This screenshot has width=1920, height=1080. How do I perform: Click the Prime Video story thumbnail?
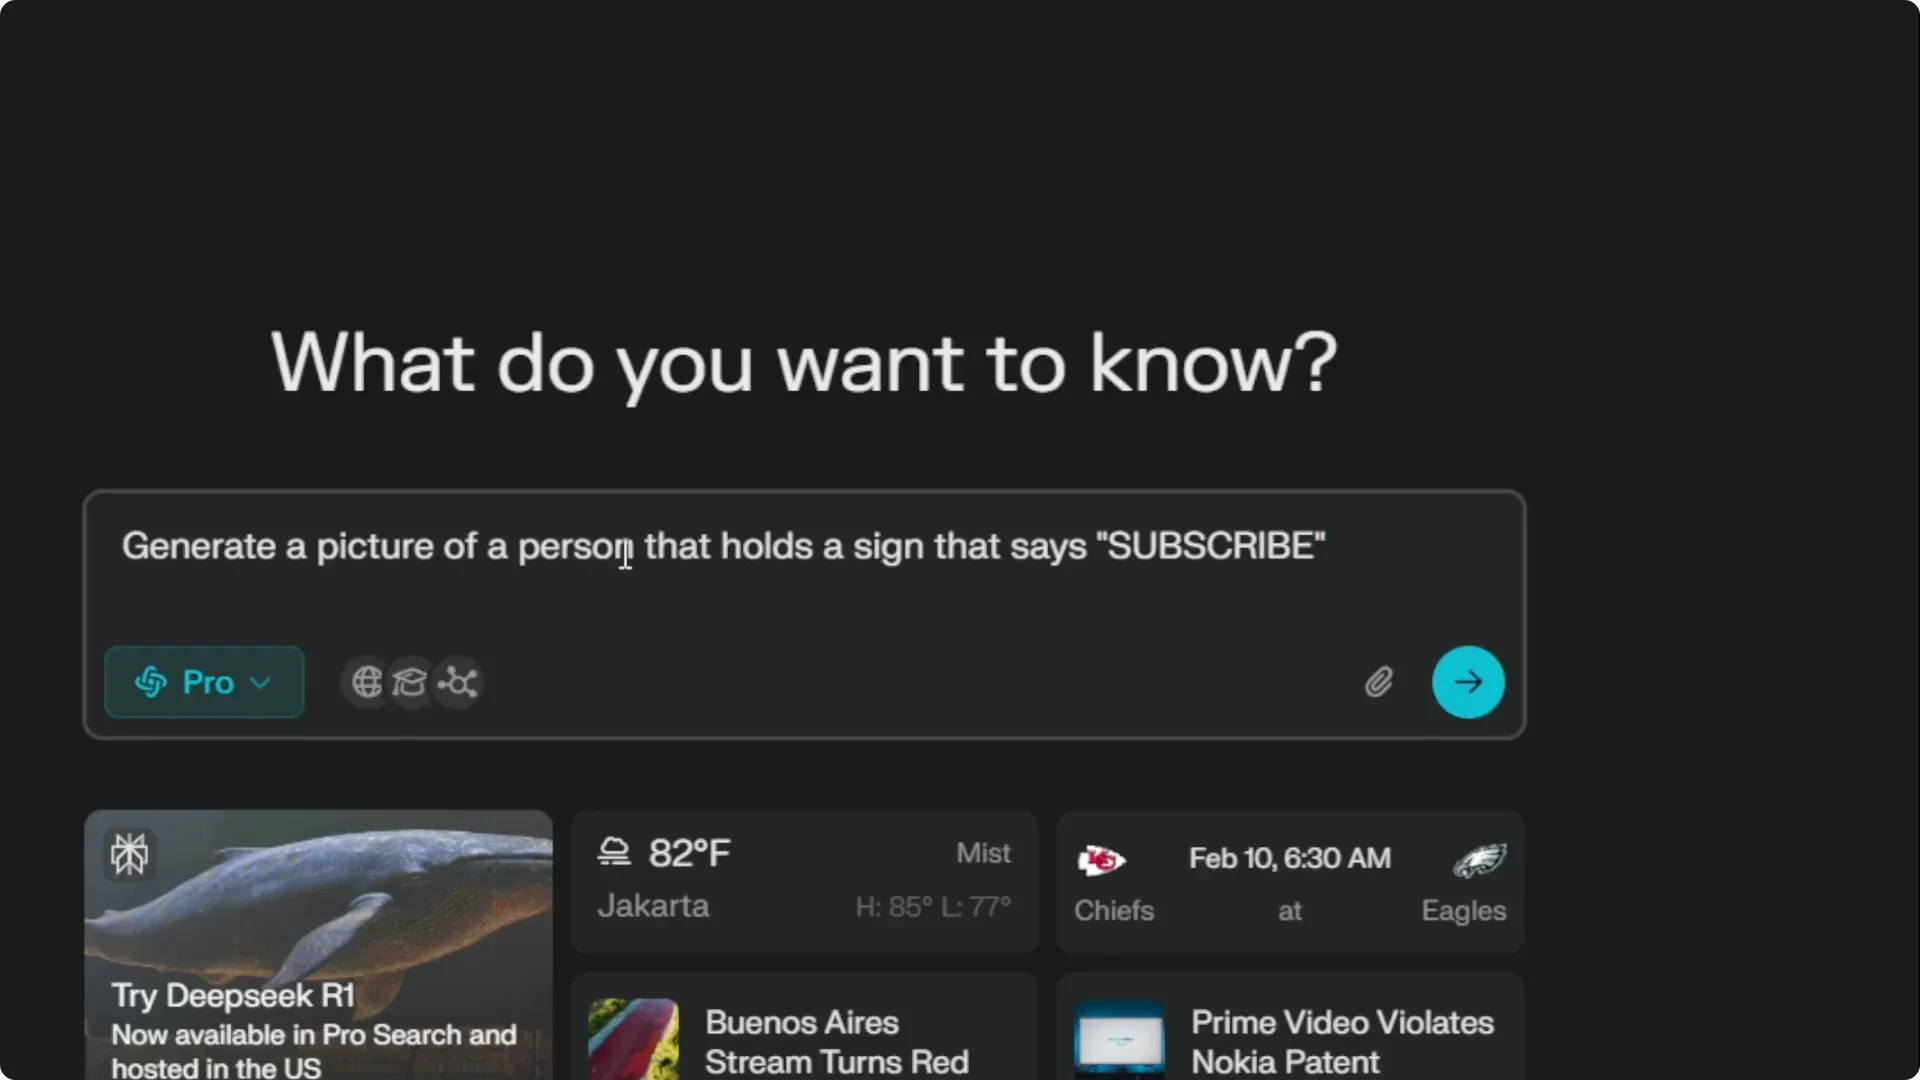(x=1119, y=1040)
